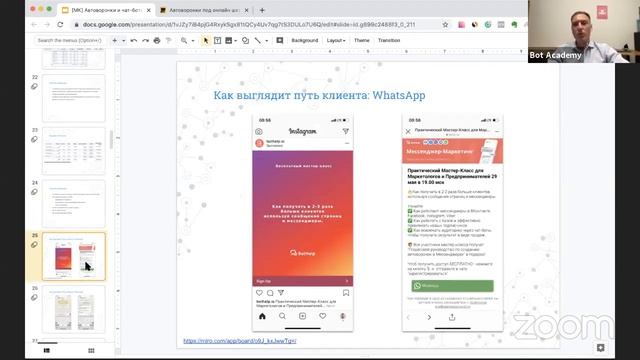Click the search the menus field
Viewport: 640px width, 360px height.
pyautogui.click(x=69, y=40)
